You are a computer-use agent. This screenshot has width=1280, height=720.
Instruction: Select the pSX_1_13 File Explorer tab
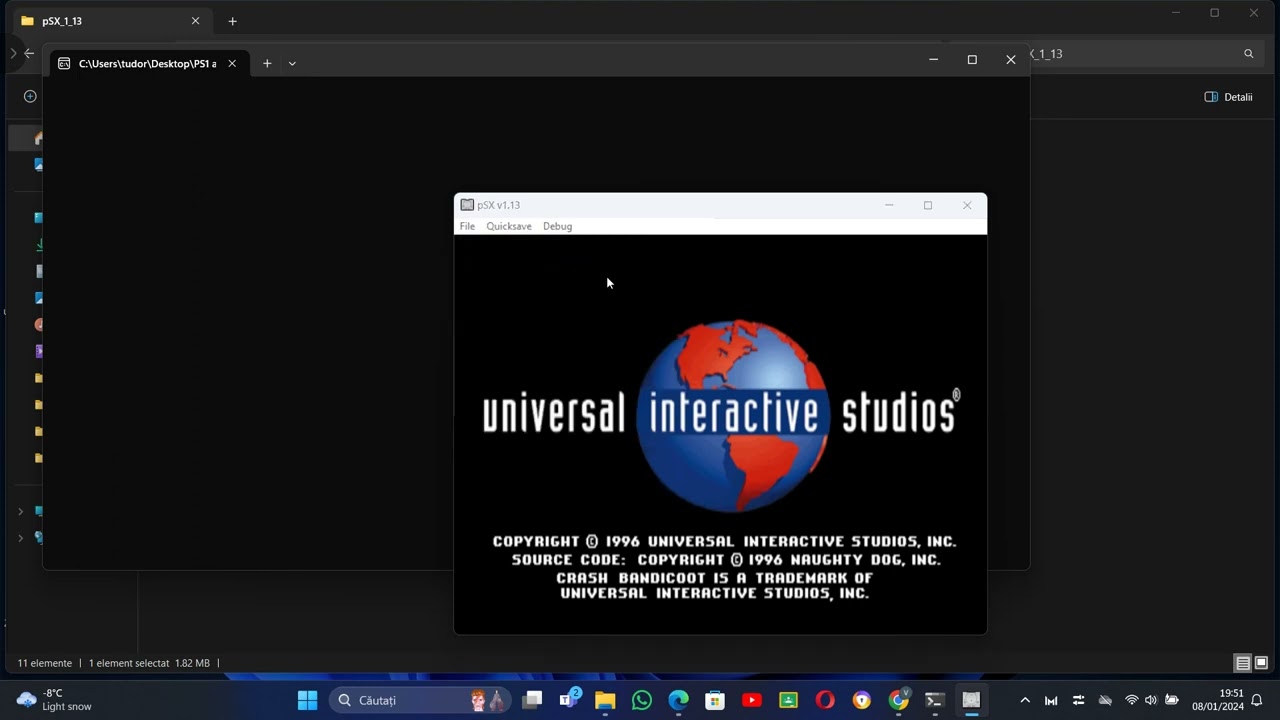coord(110,21)
